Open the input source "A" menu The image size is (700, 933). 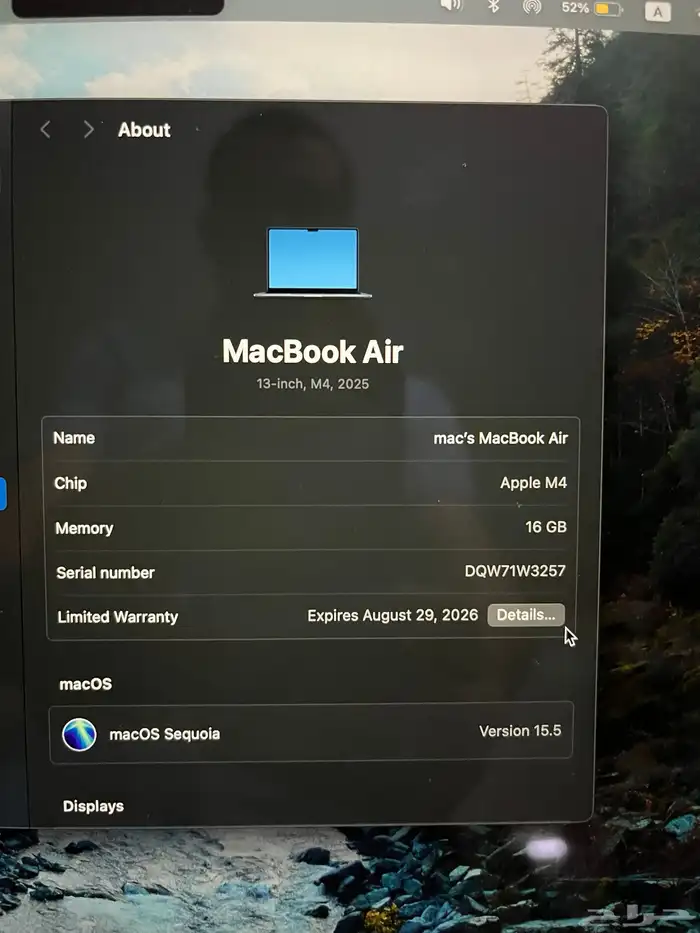(657, 12)
